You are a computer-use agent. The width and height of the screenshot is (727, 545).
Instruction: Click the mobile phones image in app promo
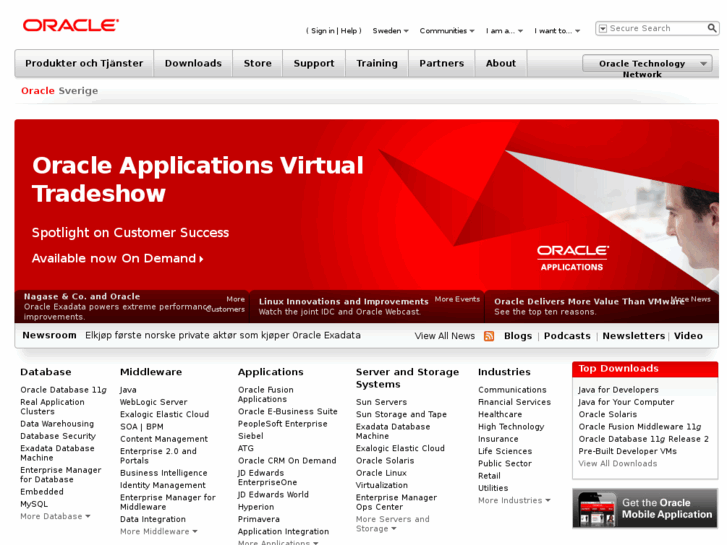click(x=596, y=509)
